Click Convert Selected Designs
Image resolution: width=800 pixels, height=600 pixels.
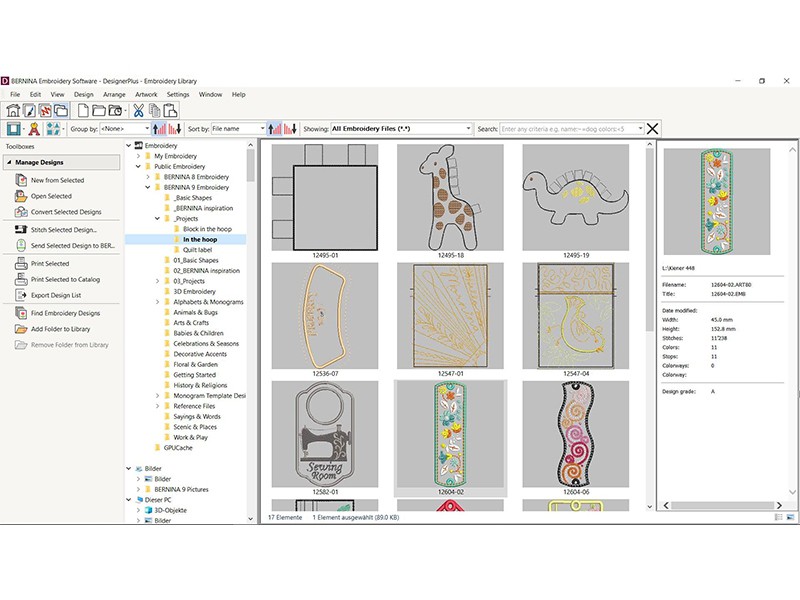tap(66, 212)
